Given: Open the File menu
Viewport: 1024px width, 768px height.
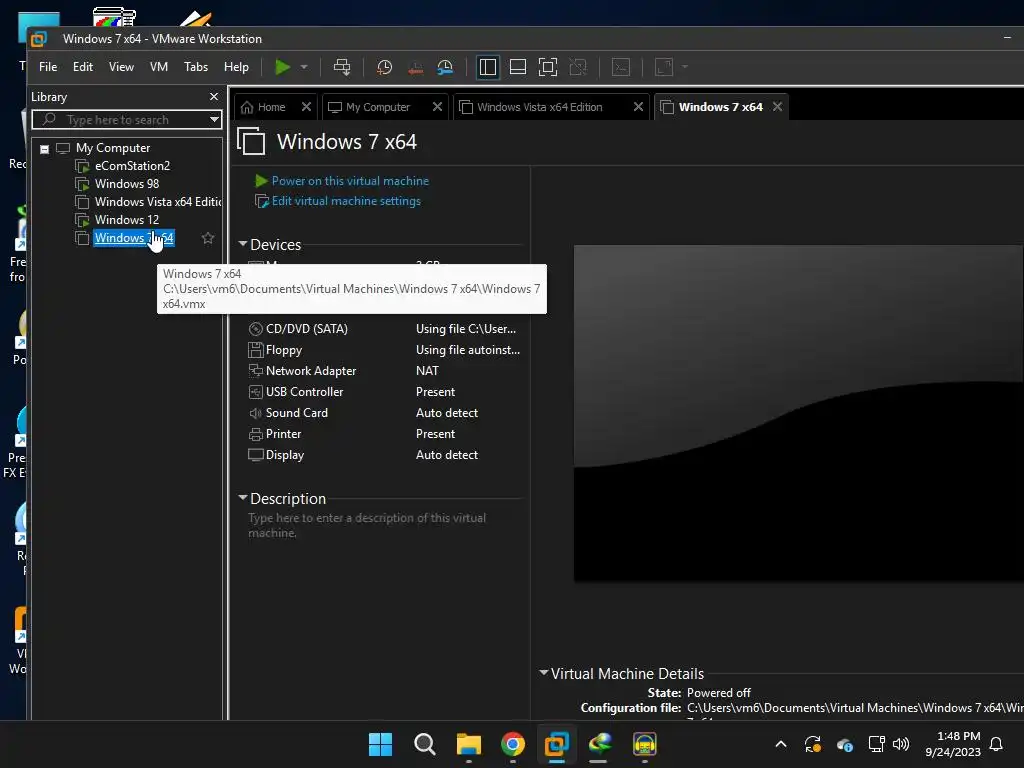Looking at the screenshot, I should (48, 67).
